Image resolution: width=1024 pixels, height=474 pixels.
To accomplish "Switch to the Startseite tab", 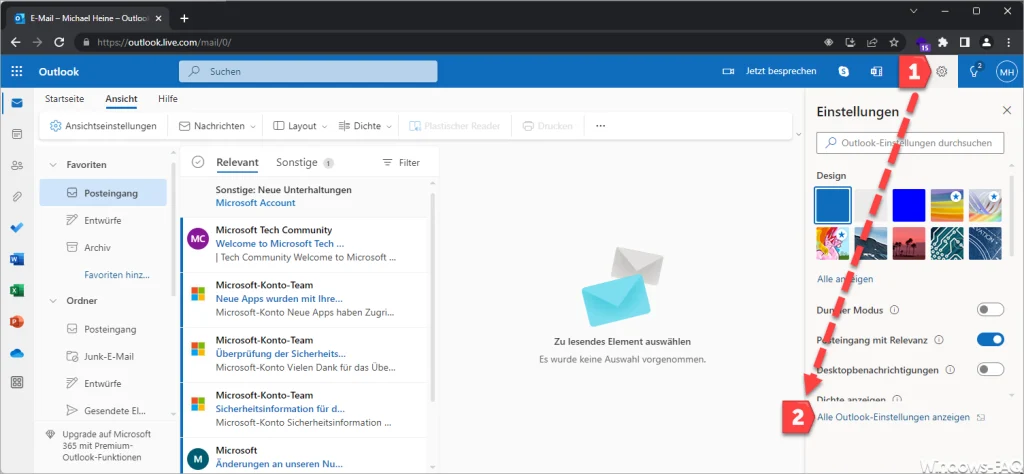I will click(x=64, y=99).
